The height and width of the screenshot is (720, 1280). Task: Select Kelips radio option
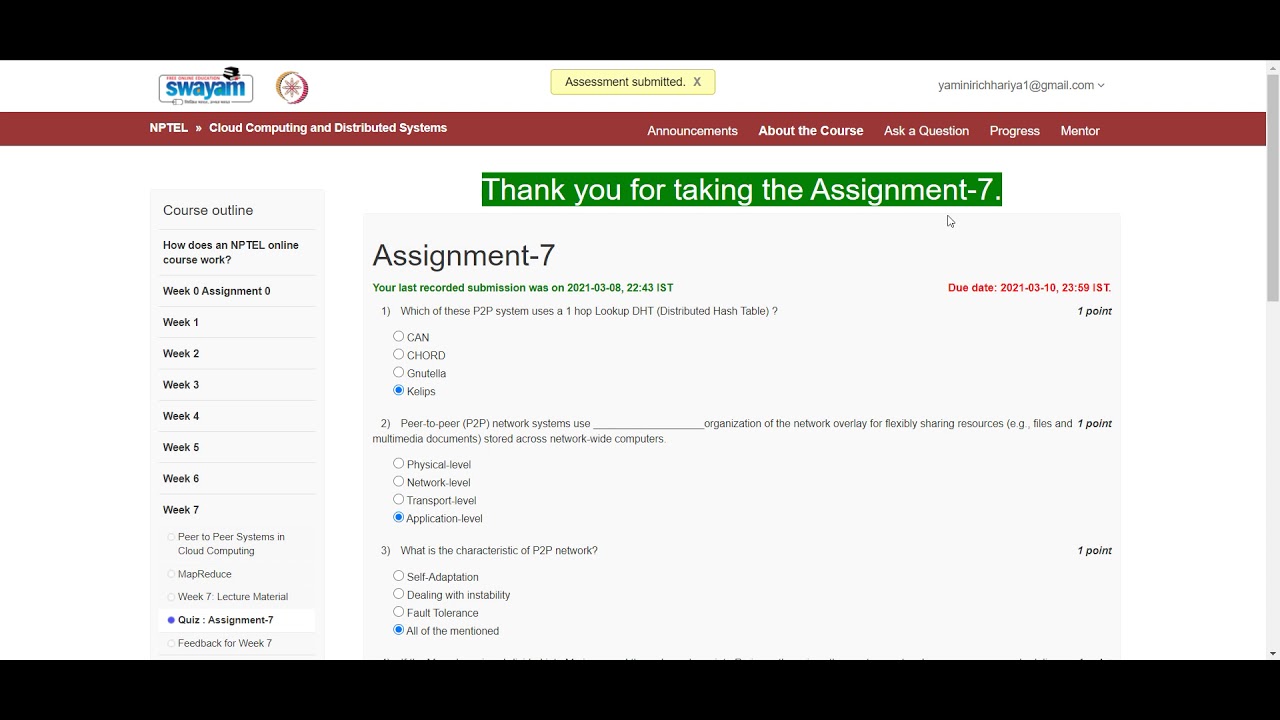coord(398,390)
